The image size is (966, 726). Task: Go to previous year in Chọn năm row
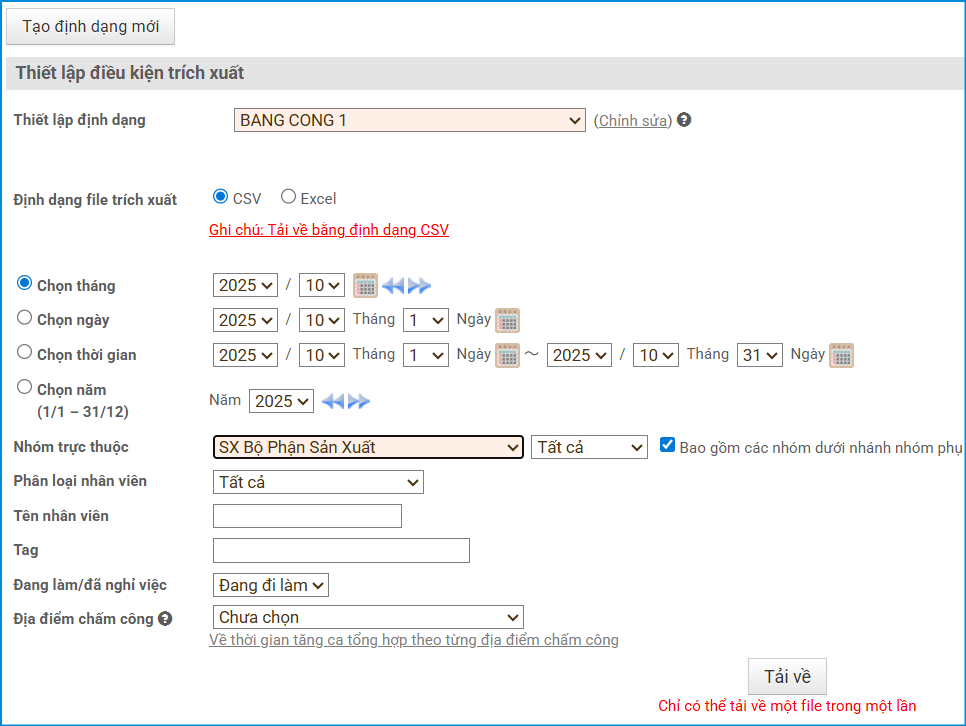(333, 401)
